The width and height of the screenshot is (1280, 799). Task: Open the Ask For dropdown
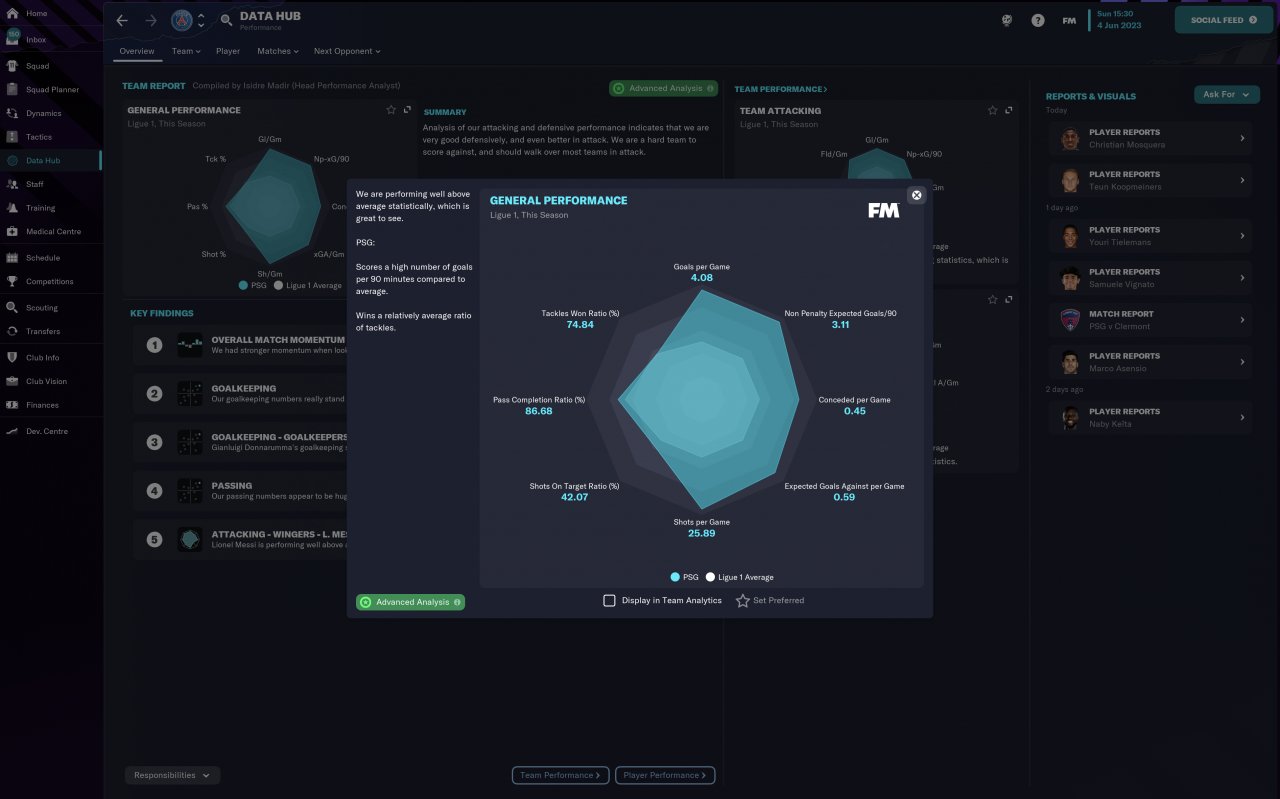1226,94
